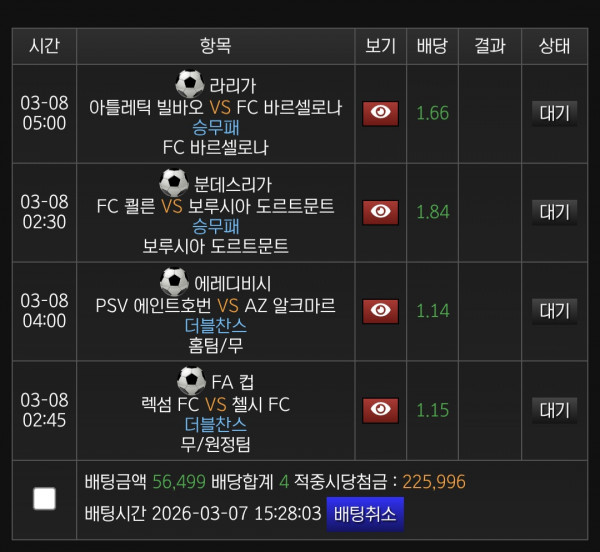Click the 배당 column header
This screenshot has height=552, width=600.
432,46
